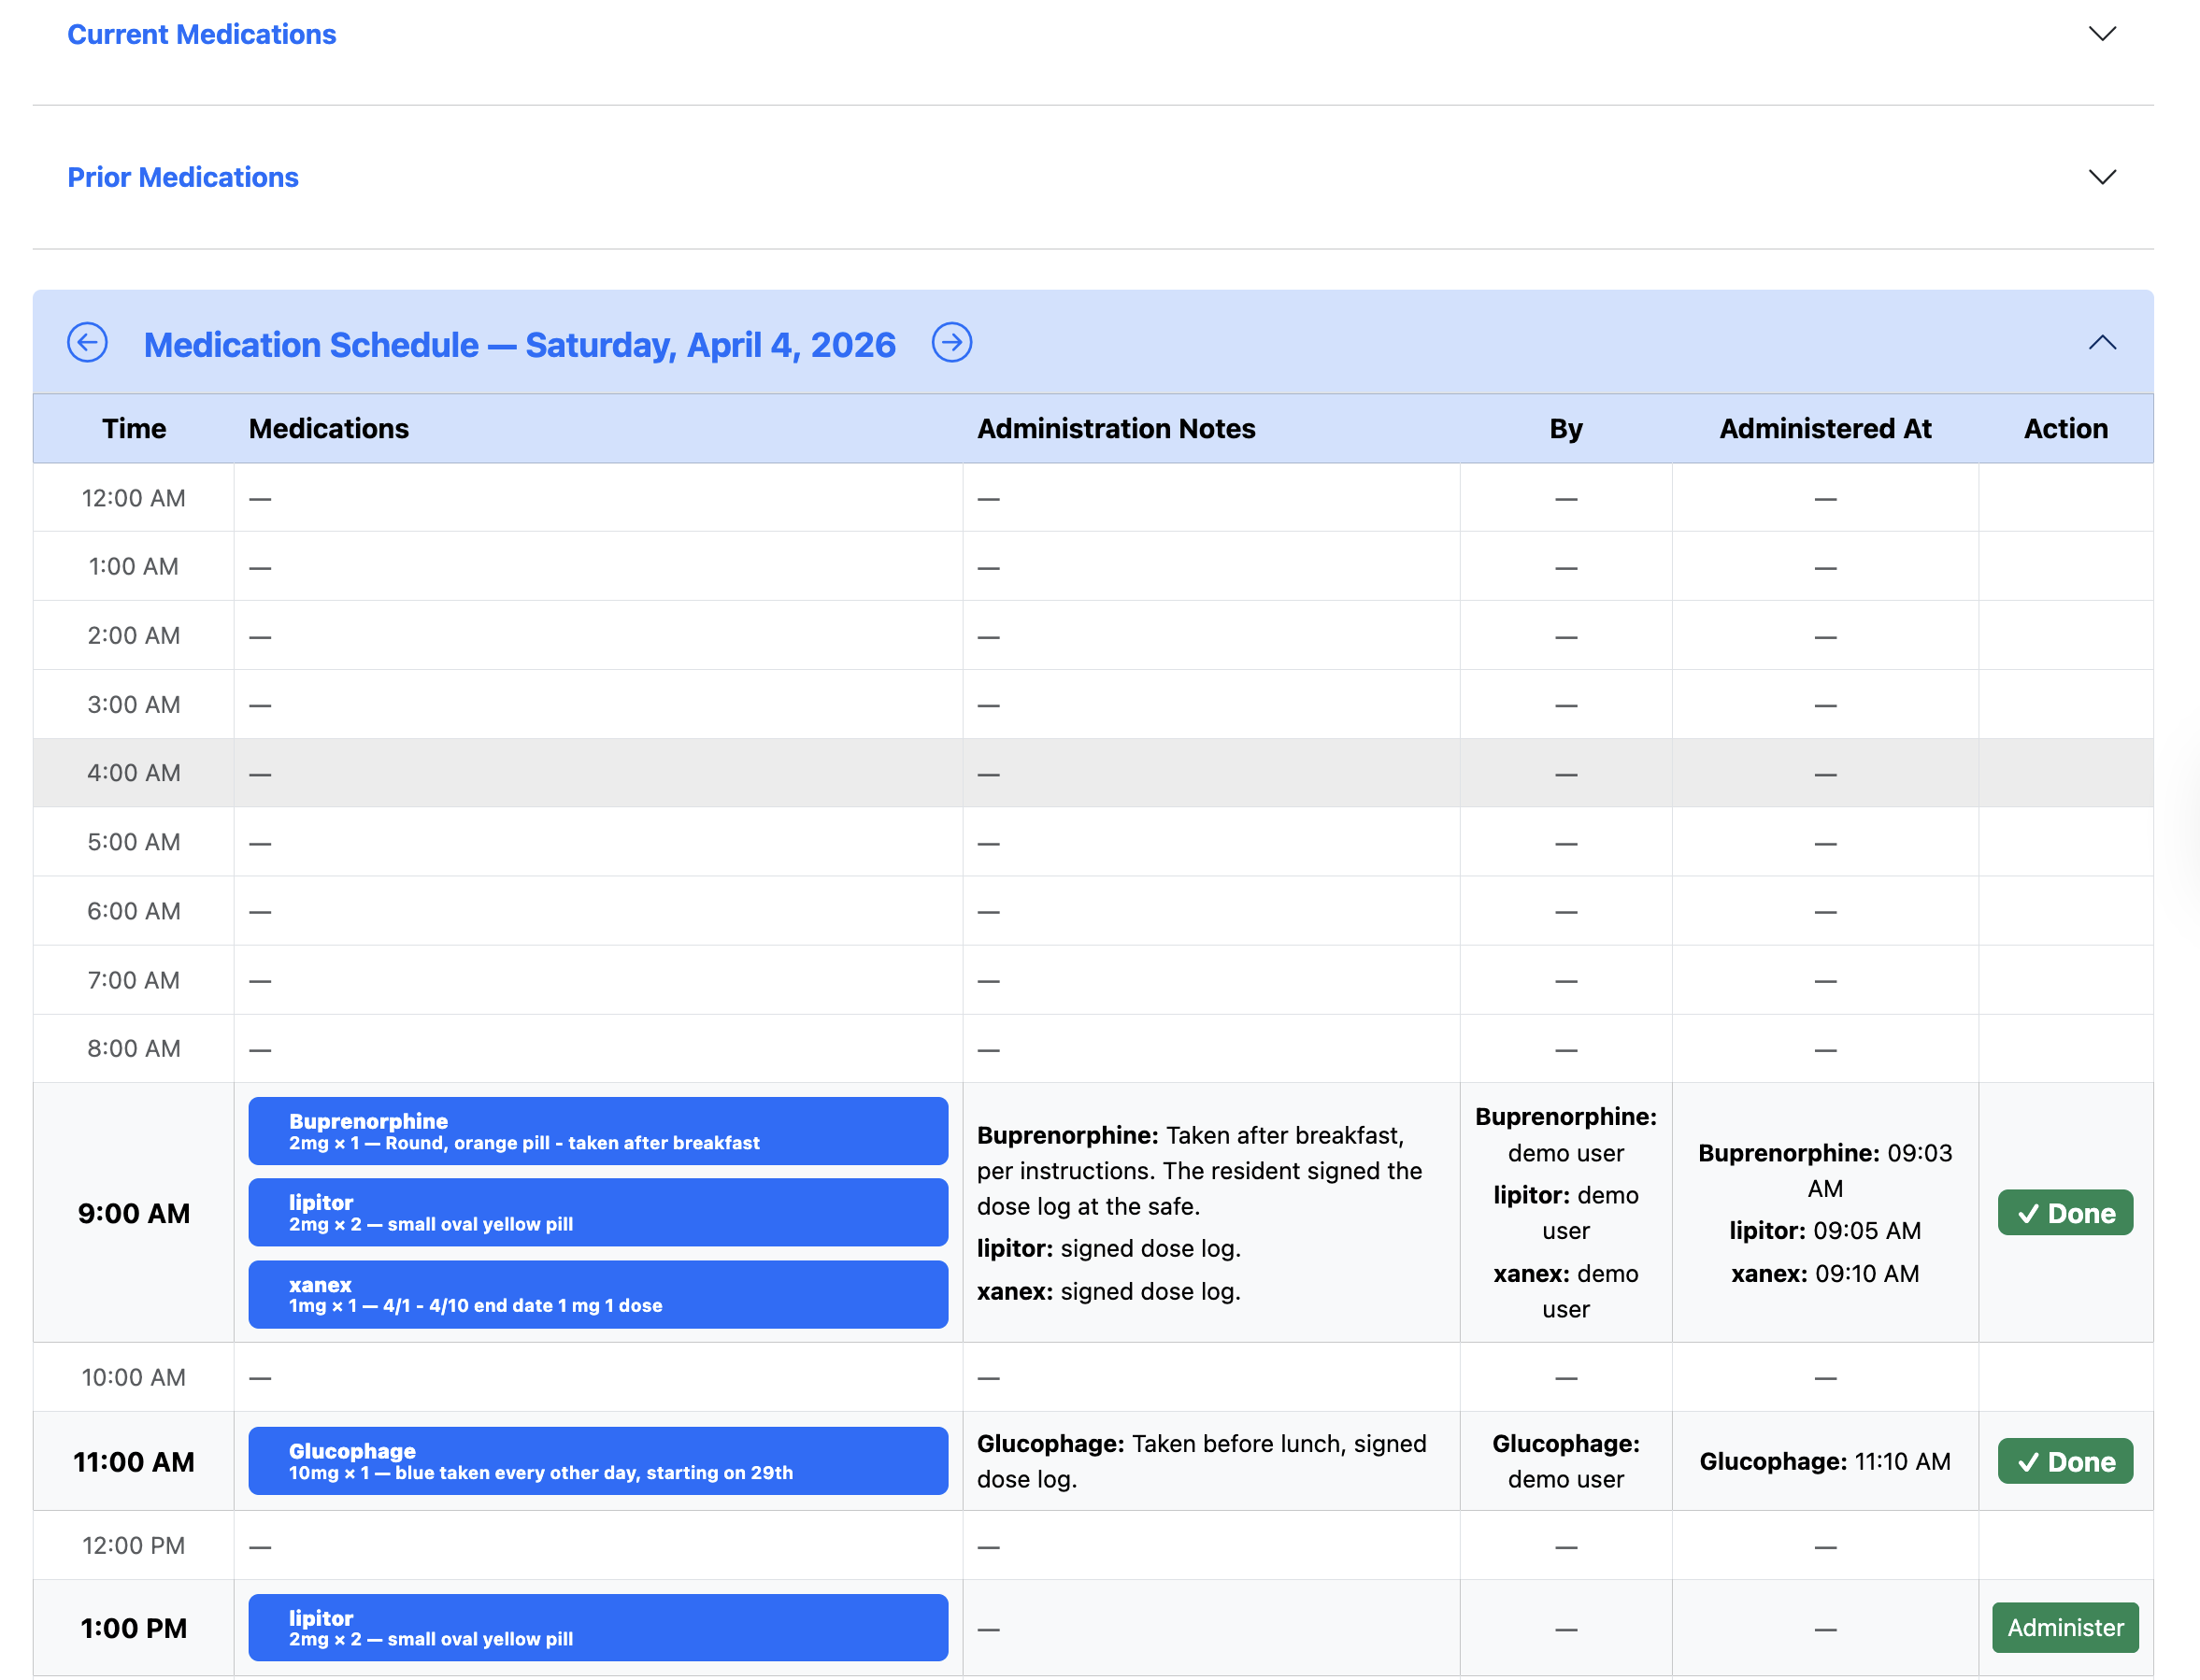Viewport: 2200px width, 1680px height.
Task: Select the 12:00 AM time cell
Action: (x=134, y=497)
